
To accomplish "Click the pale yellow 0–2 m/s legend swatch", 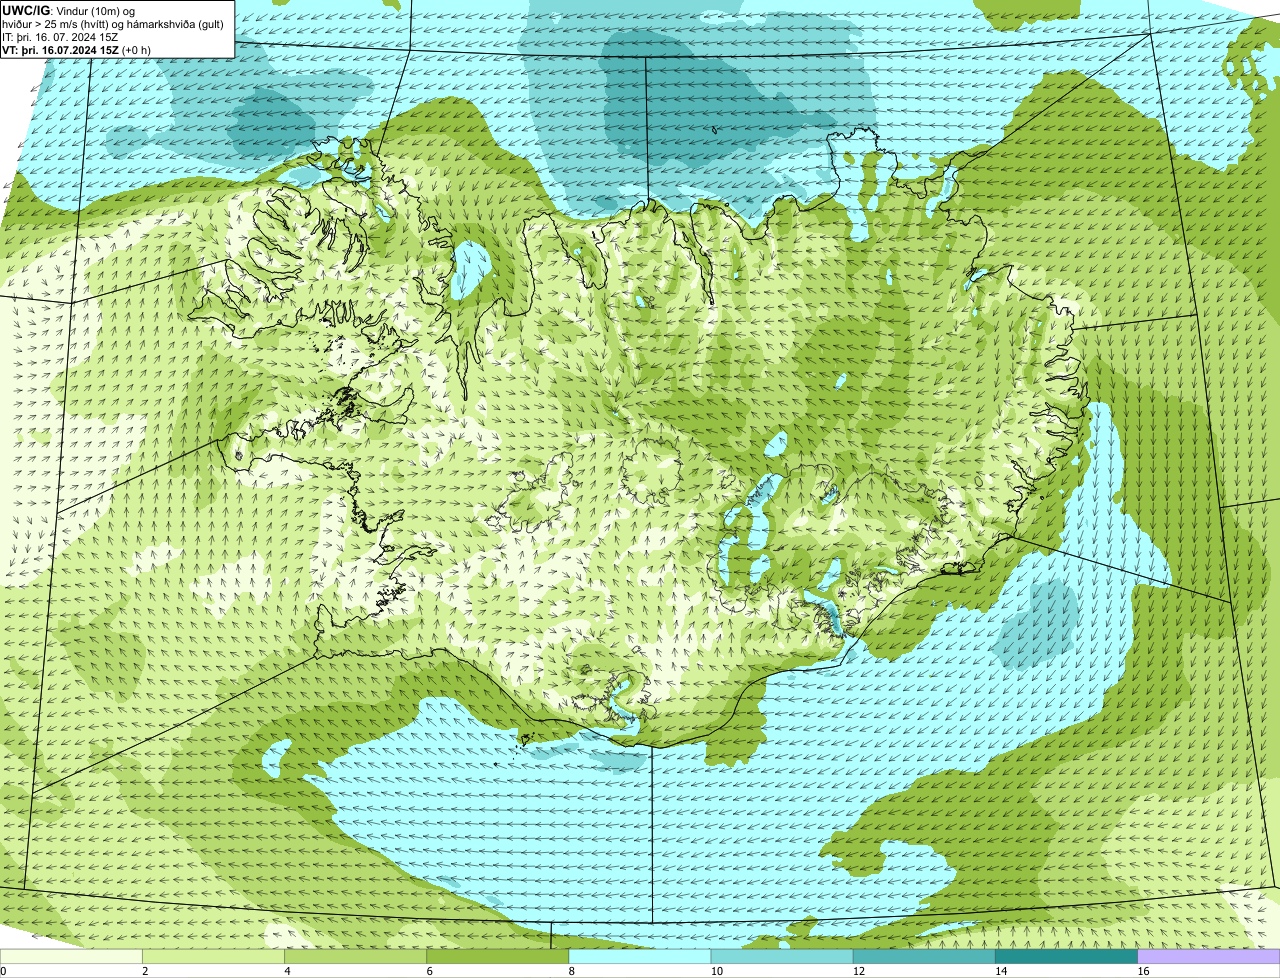I will tap(71, 957).
